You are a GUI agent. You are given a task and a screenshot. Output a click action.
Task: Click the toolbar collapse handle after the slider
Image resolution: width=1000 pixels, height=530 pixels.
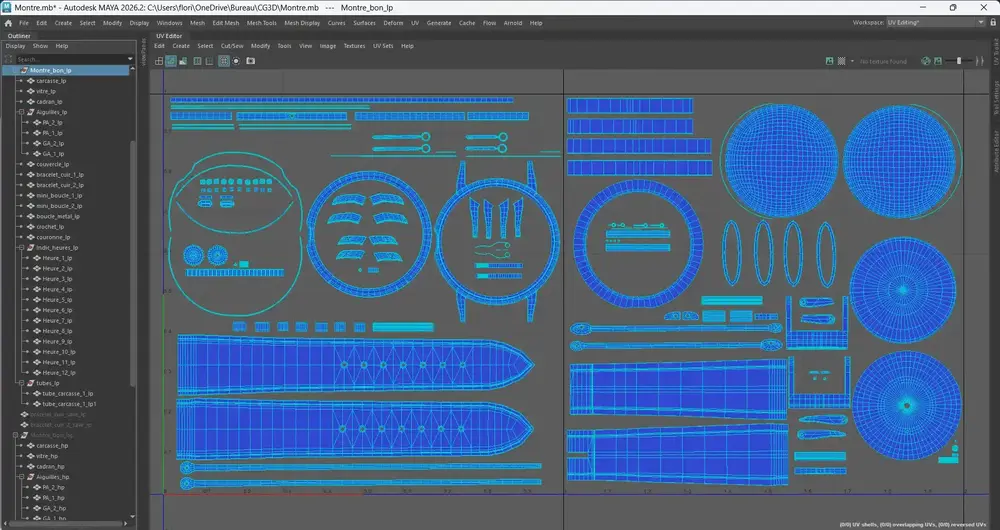pos(979,61)
